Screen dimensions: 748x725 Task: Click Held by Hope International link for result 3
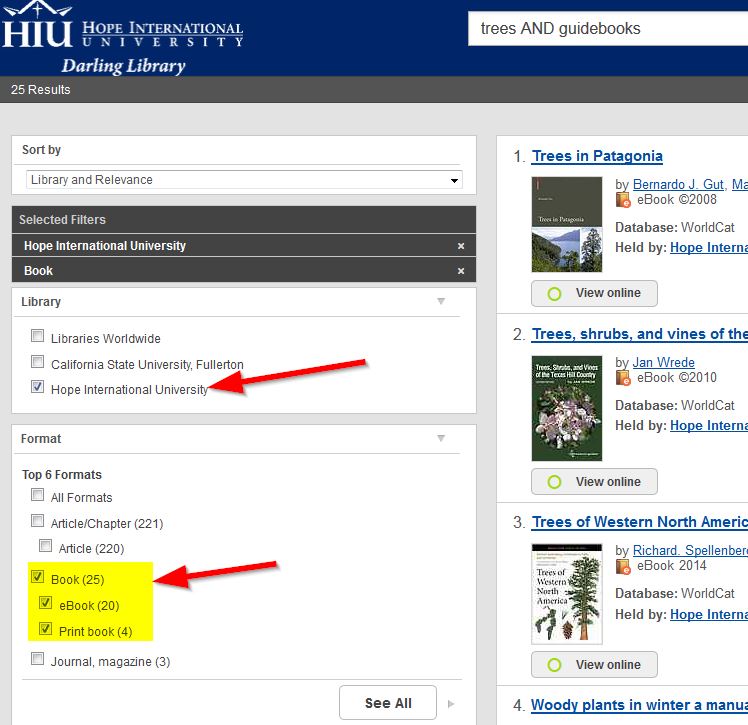pos(709,614)
